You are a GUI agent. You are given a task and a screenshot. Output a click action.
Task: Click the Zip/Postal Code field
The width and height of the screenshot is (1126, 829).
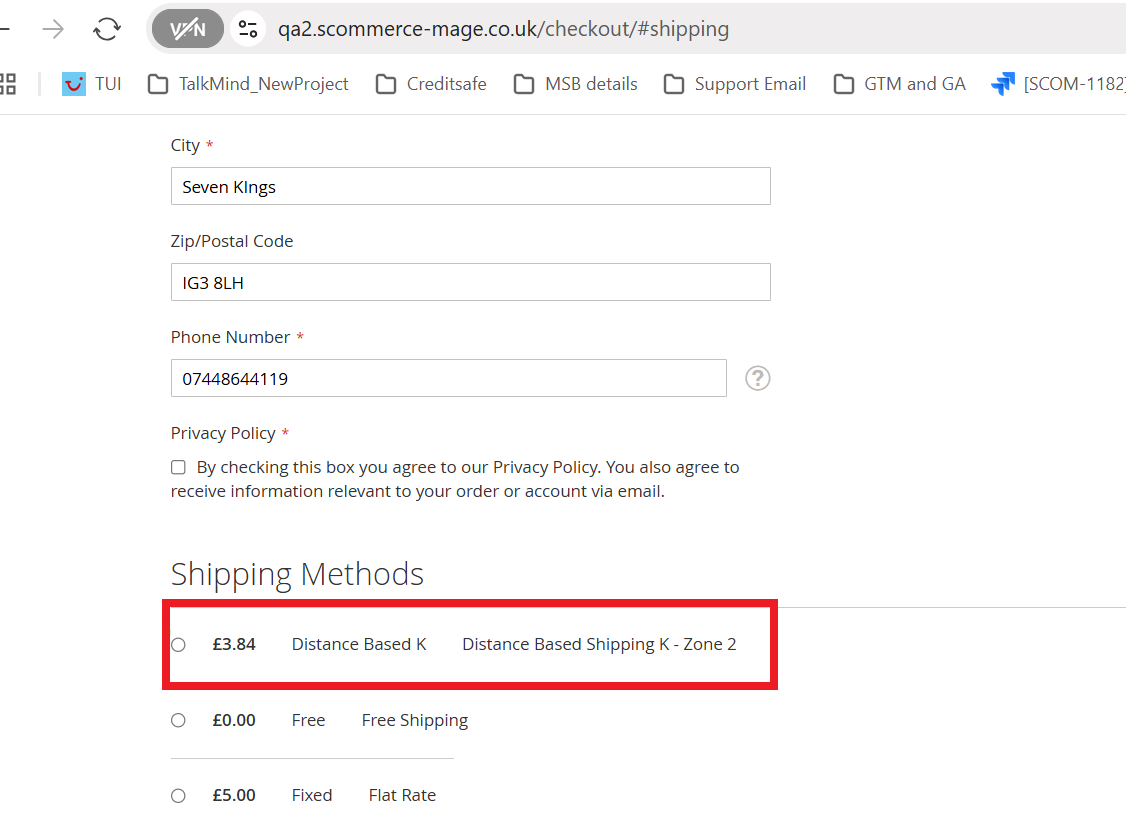click(470, 283)
